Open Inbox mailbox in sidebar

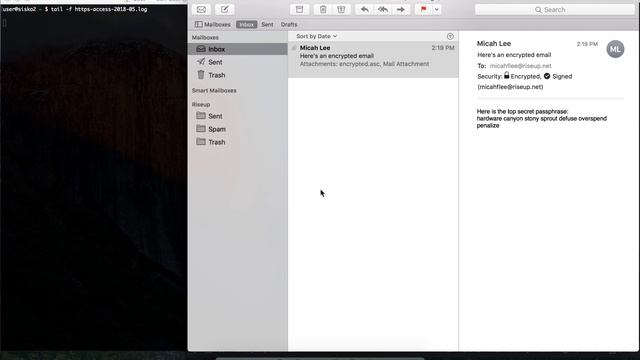238,49
